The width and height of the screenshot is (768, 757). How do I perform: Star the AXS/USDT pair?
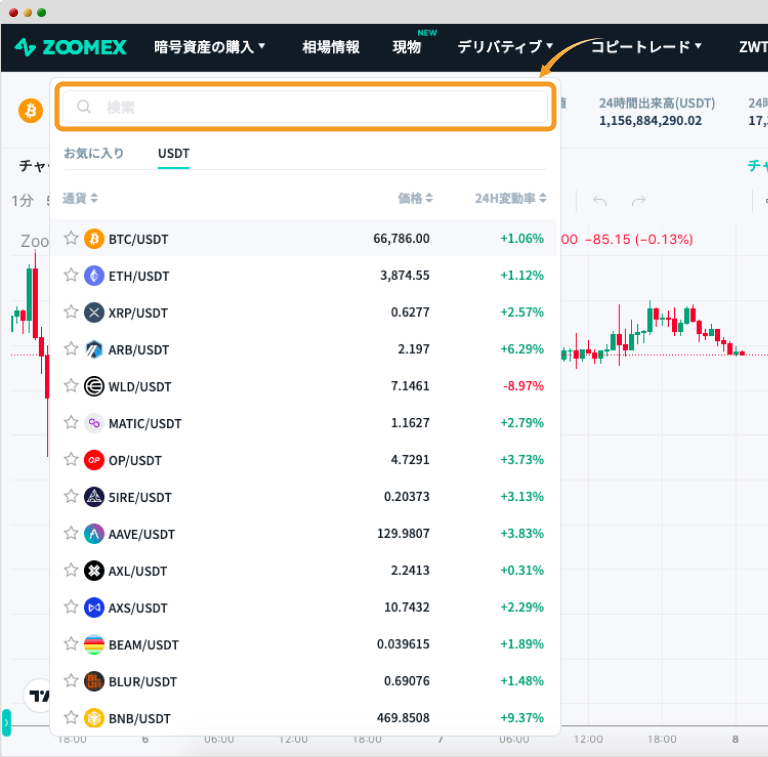(x=71, y=607)
